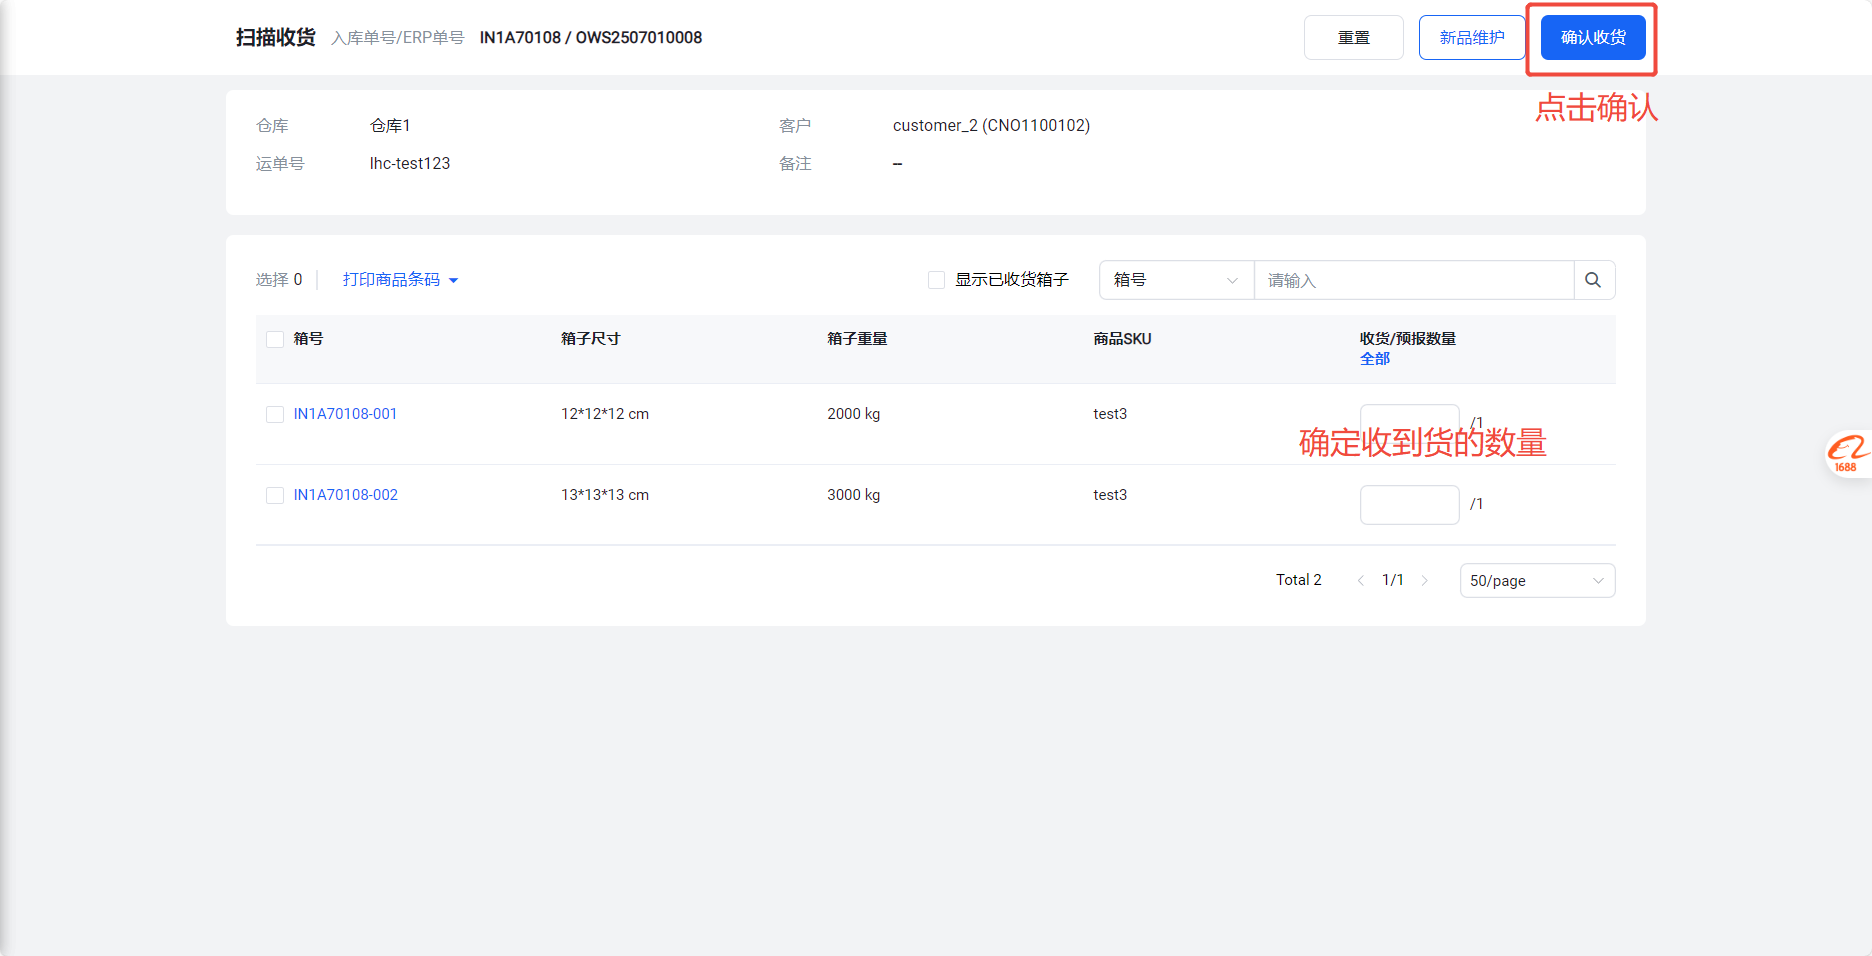This screenshot has height=956, width=1872.
Task: Click the search magnifier icon
Action: point(1593,280)
